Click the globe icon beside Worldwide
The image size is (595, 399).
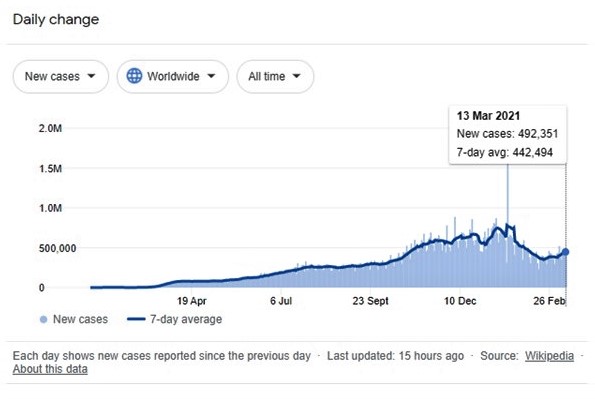134,76
